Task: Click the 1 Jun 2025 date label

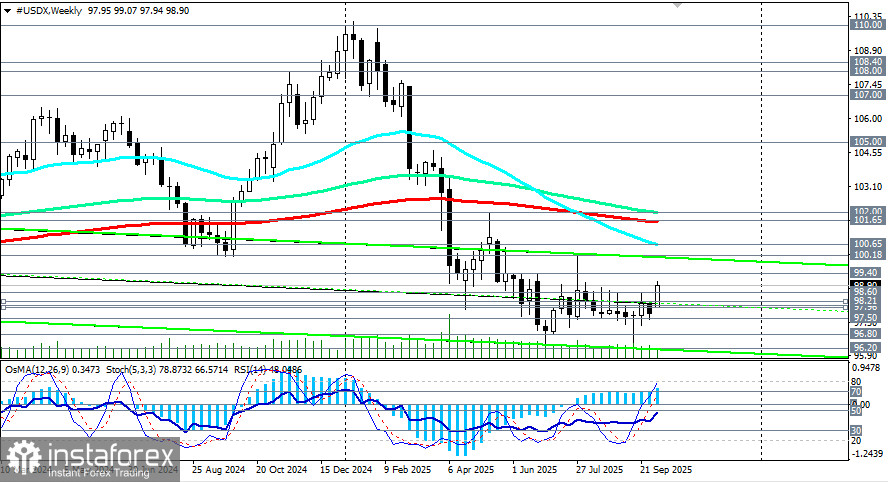Action: (535, 470)
